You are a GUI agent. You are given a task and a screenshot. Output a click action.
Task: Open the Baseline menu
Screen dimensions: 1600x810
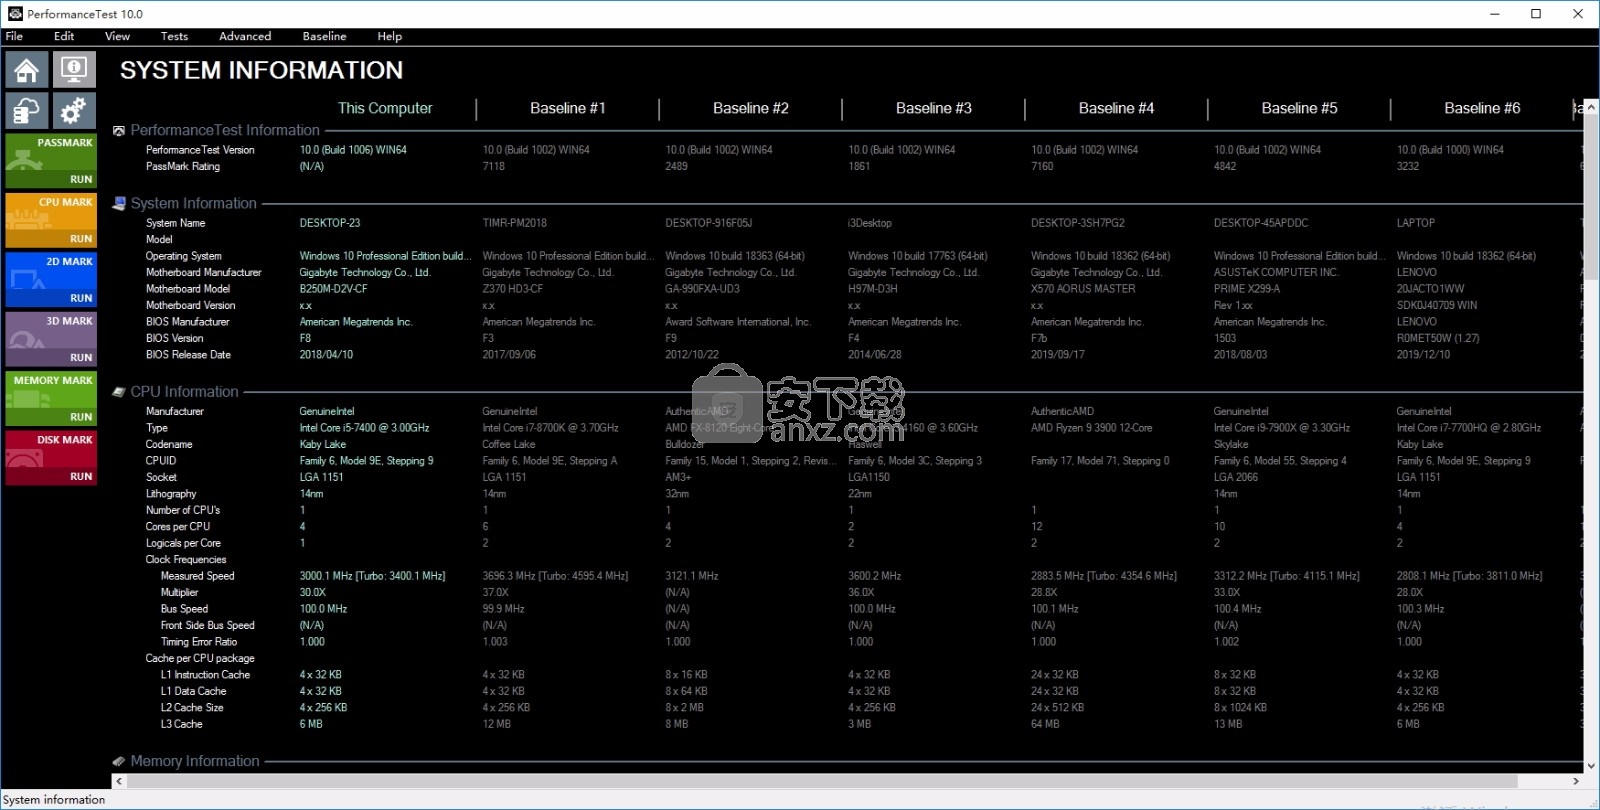click(325, 36)
